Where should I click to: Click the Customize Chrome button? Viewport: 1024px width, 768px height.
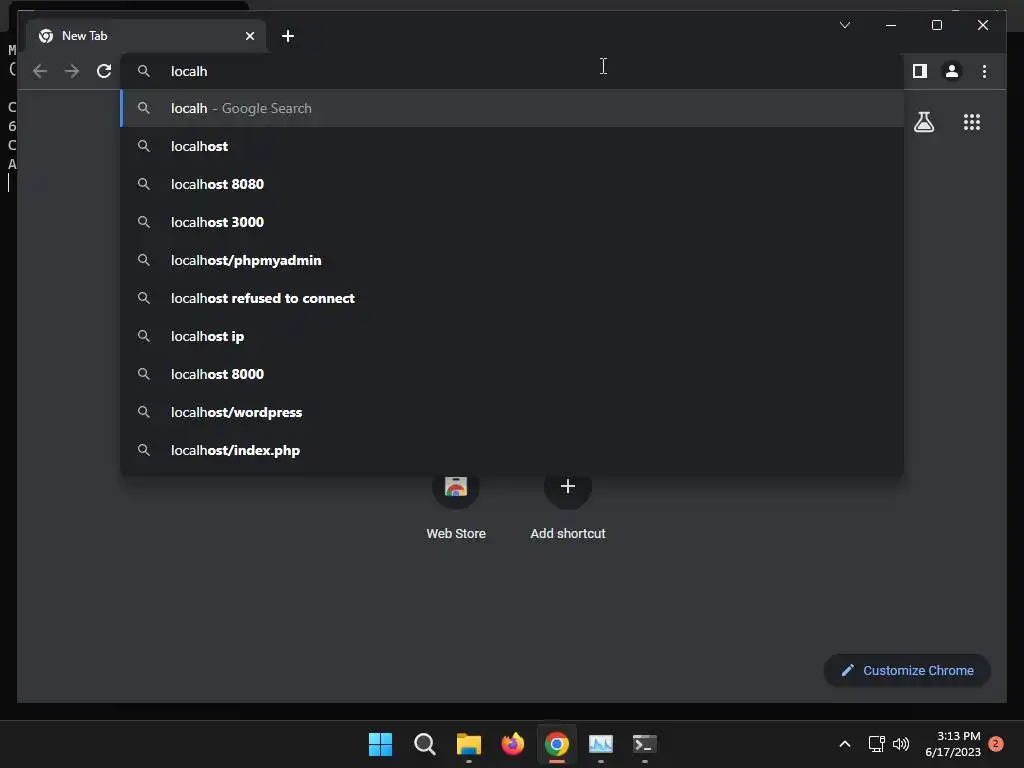(907, 671)
